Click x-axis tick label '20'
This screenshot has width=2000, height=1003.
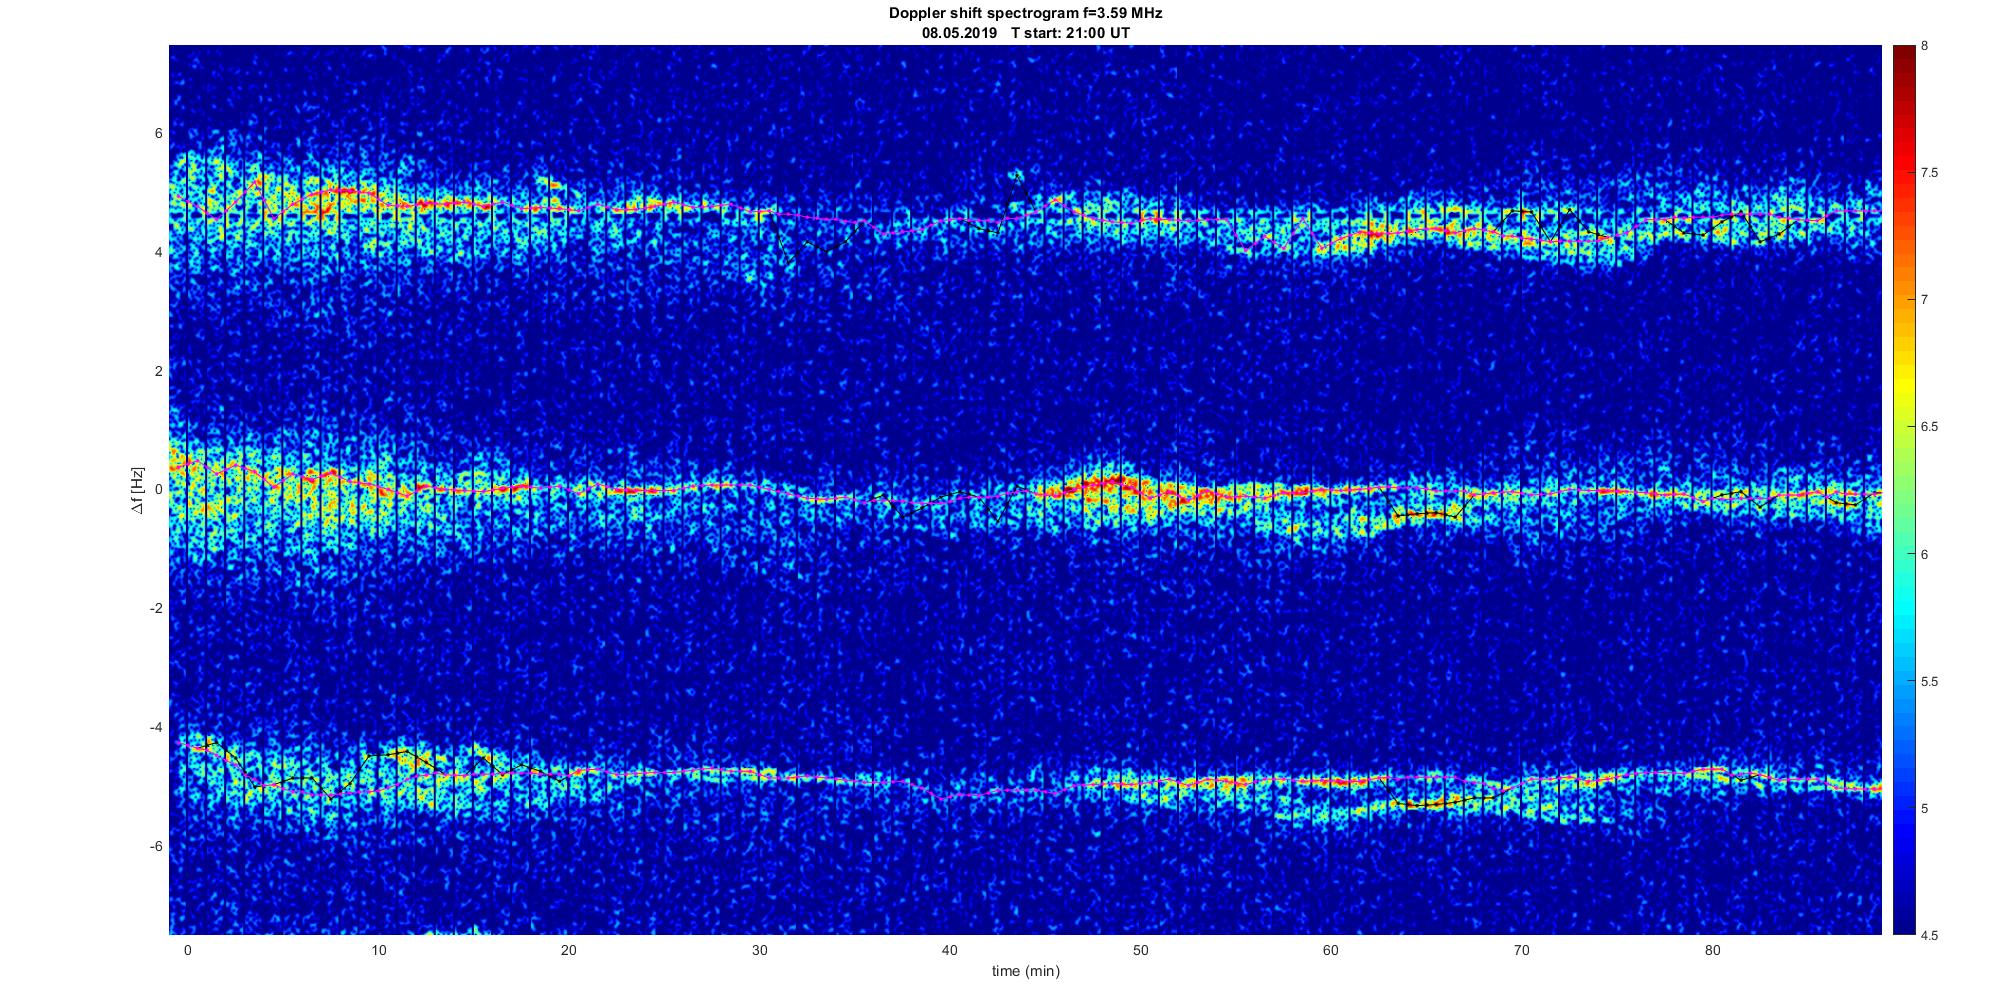click(568, 951)
